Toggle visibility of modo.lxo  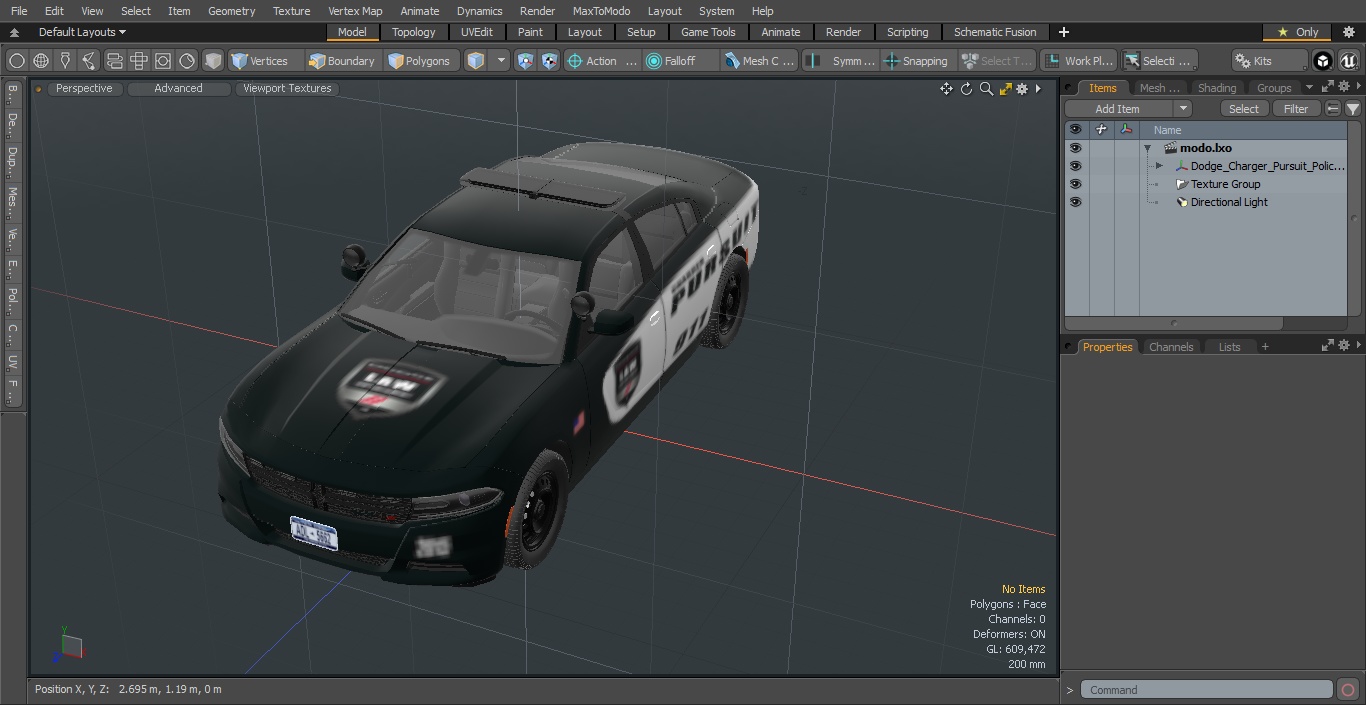point(1075,148)
